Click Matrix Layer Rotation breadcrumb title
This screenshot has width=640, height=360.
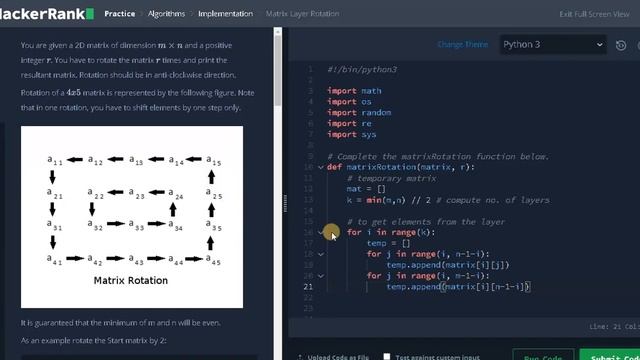coord(302,13)
